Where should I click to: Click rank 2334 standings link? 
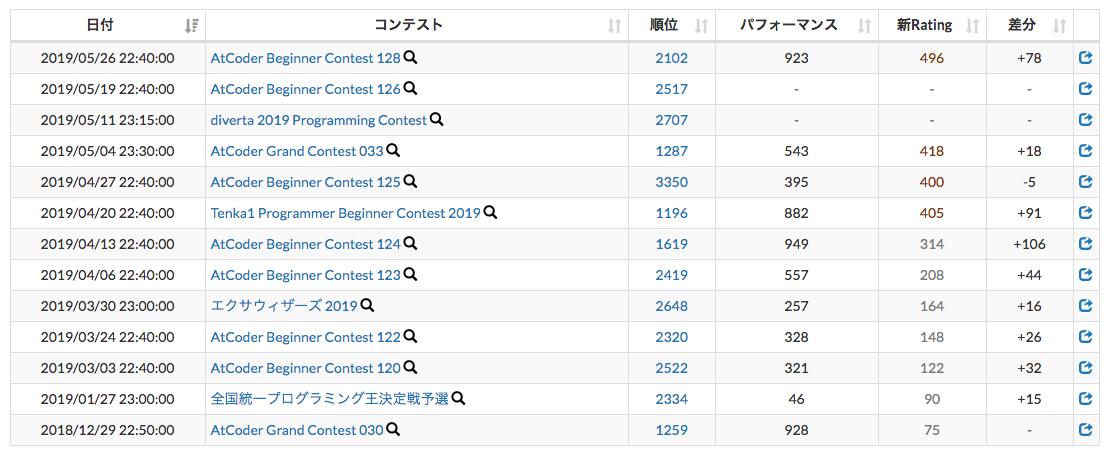click(x=671, y=400)
